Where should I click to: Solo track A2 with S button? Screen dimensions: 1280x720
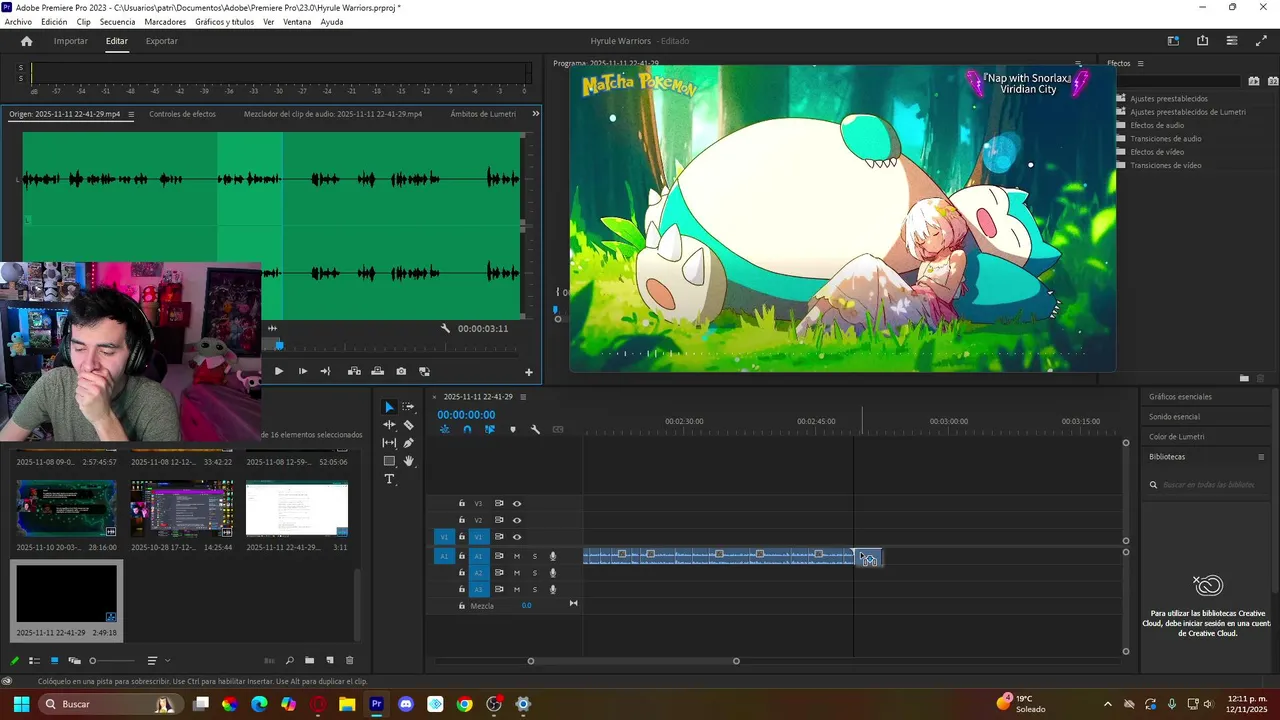pos(534,573)
